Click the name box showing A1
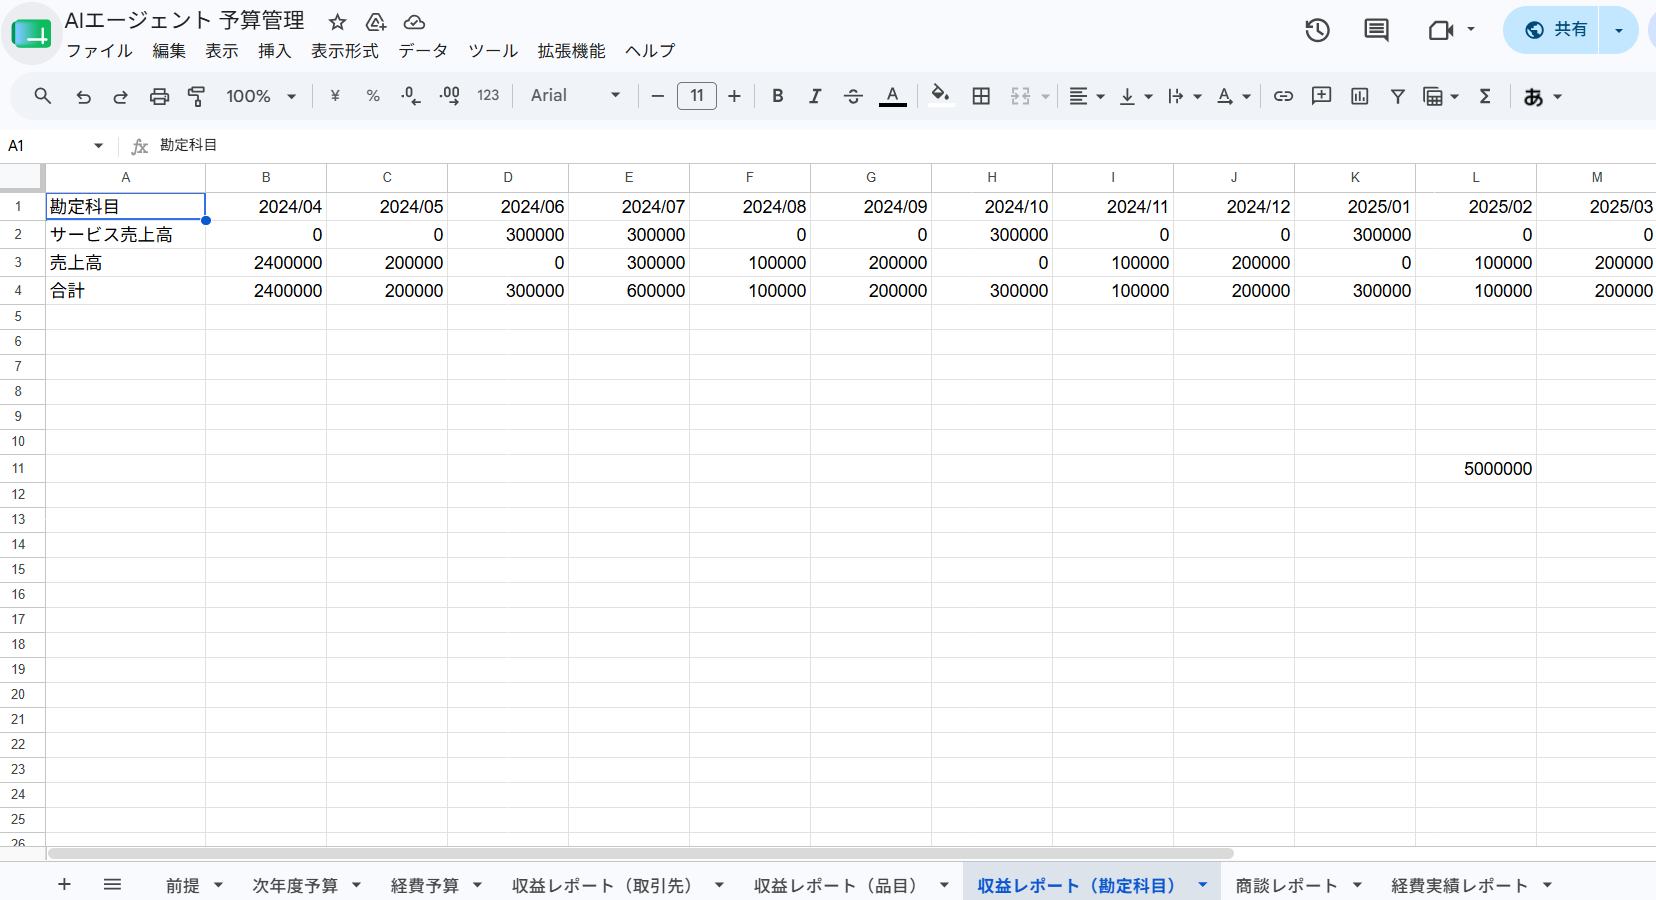This screenshot has height=900, width=1656. [x=55, y=146]
